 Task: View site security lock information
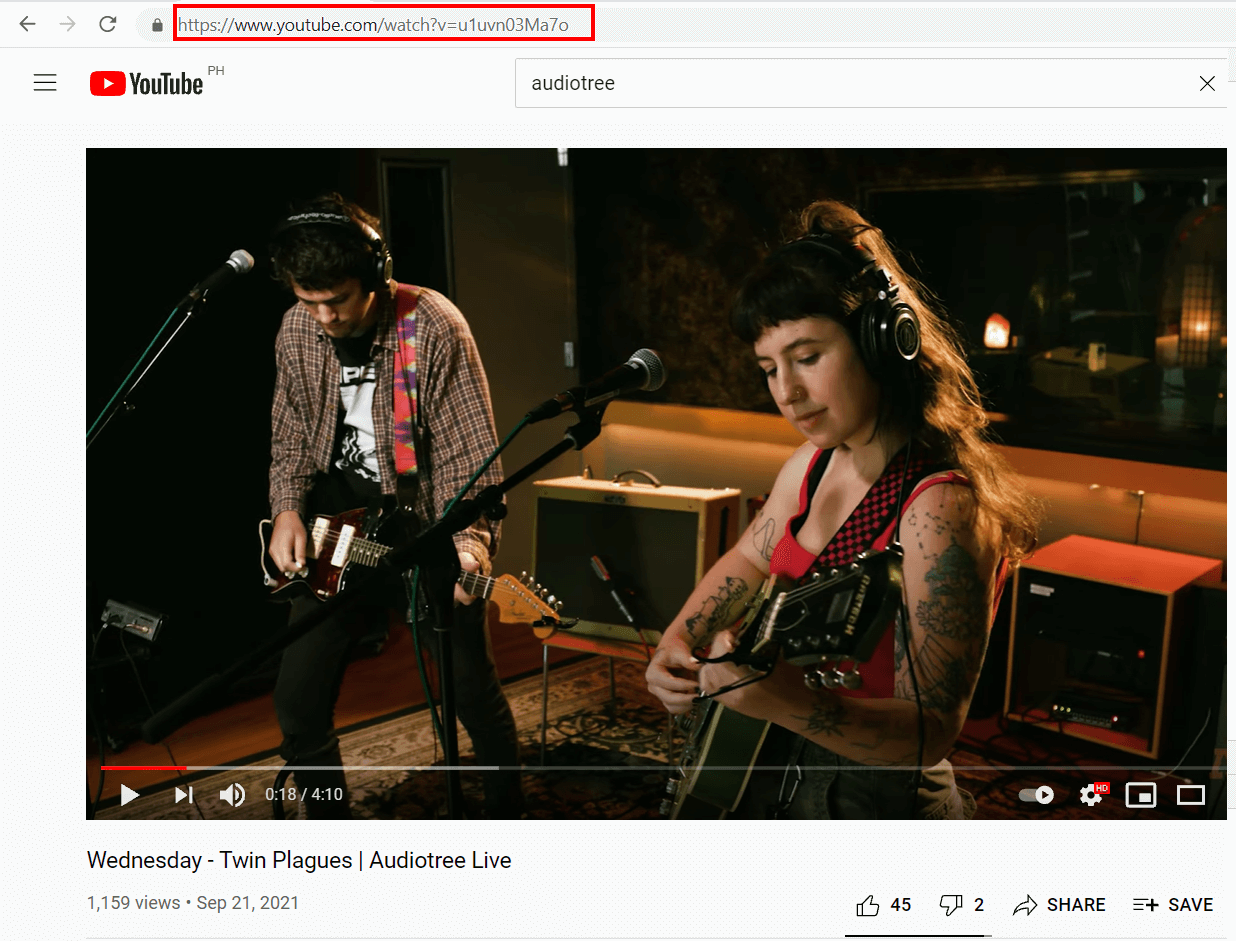pyautogui.click(x=157, y=25)
